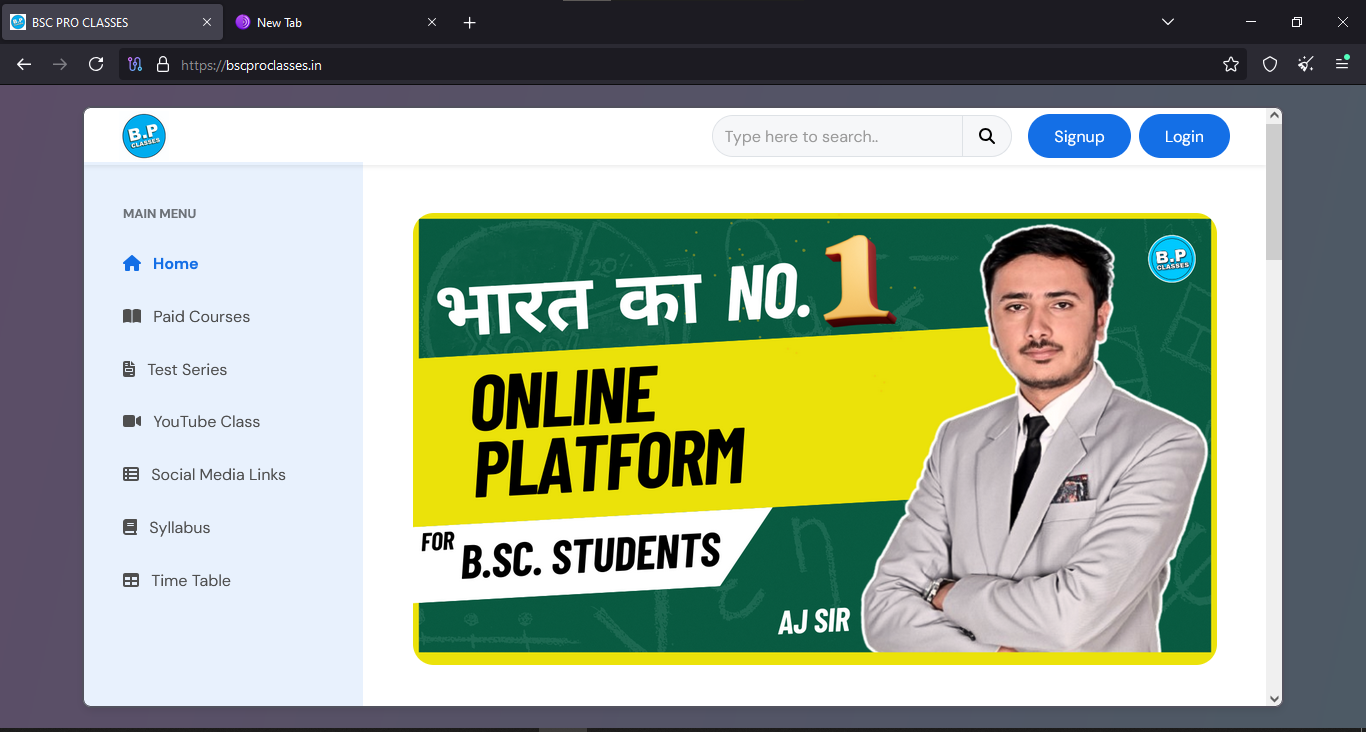The image size is (1366, 732).
Task: Click the page scrollbar down arrow
Action: (1274, 698)
